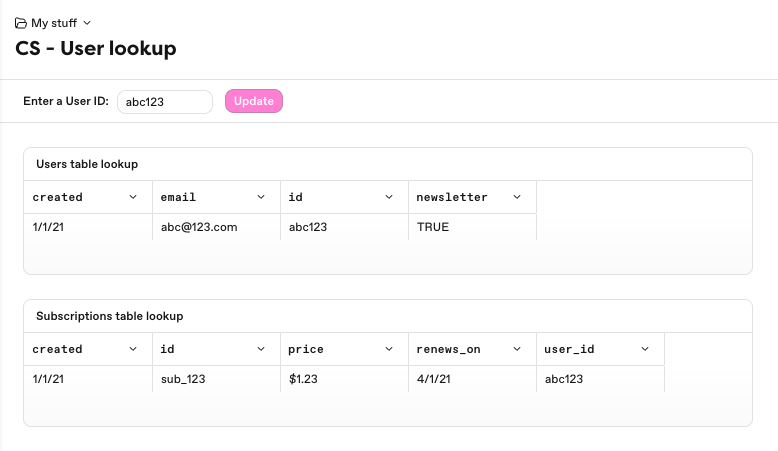Select the renews_on column header
This screenshot has height=451, width=778.
click(472, 349)
